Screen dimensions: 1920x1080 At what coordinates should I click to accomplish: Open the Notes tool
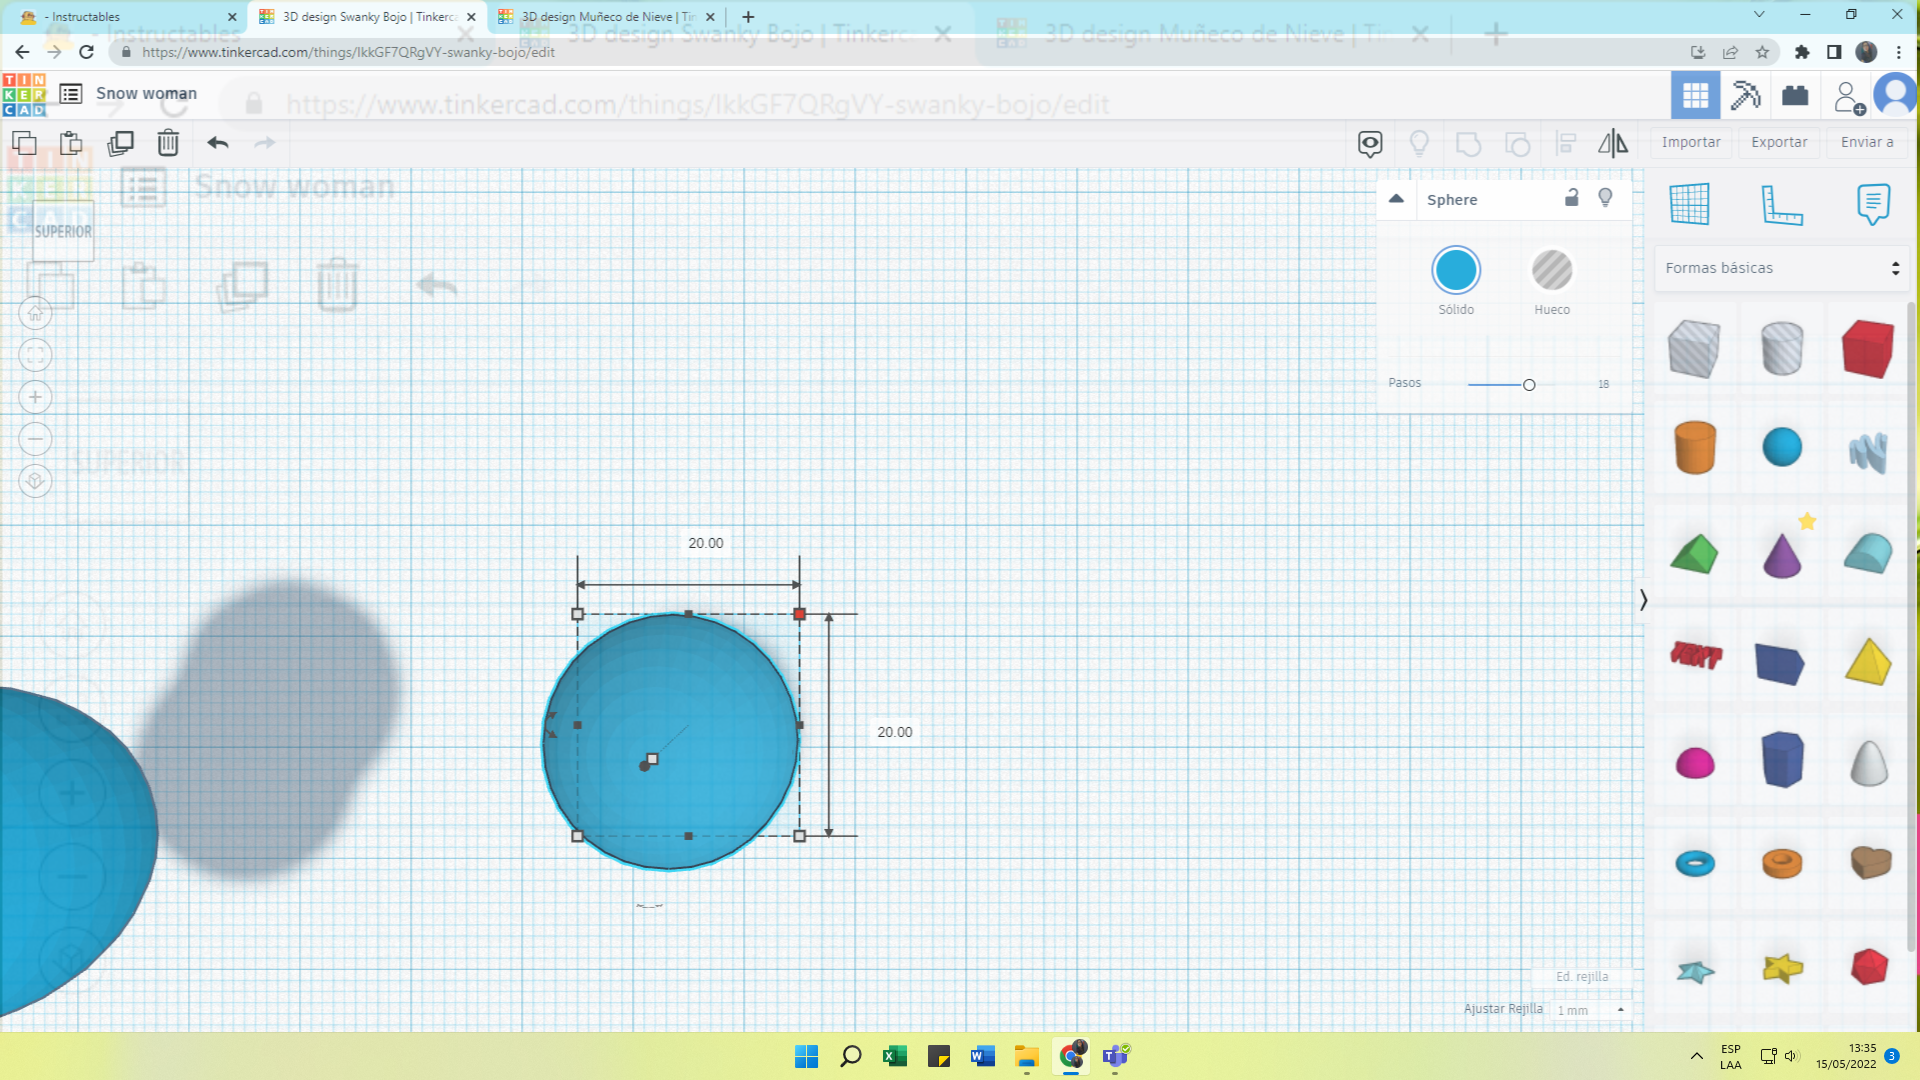(x=1873, y=204)
